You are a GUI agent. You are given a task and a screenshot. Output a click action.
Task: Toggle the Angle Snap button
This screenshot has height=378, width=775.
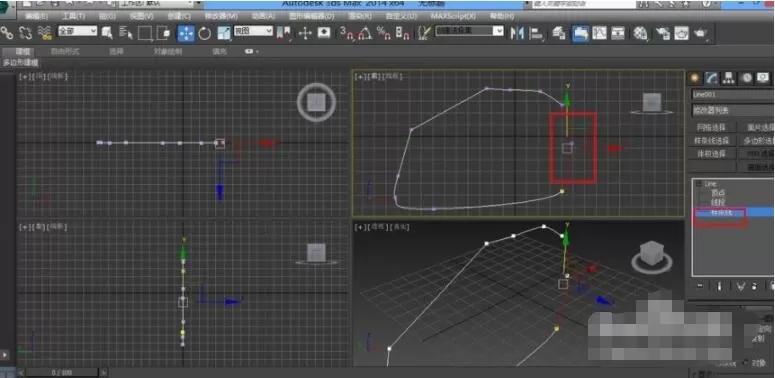(x=365, y=33)
